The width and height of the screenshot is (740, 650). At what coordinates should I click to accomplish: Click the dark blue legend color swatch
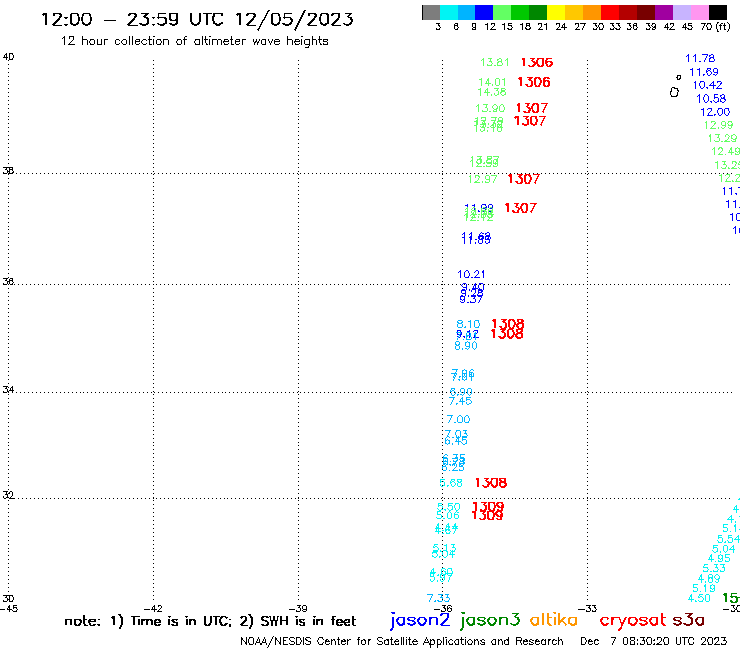tap(484, 12)
